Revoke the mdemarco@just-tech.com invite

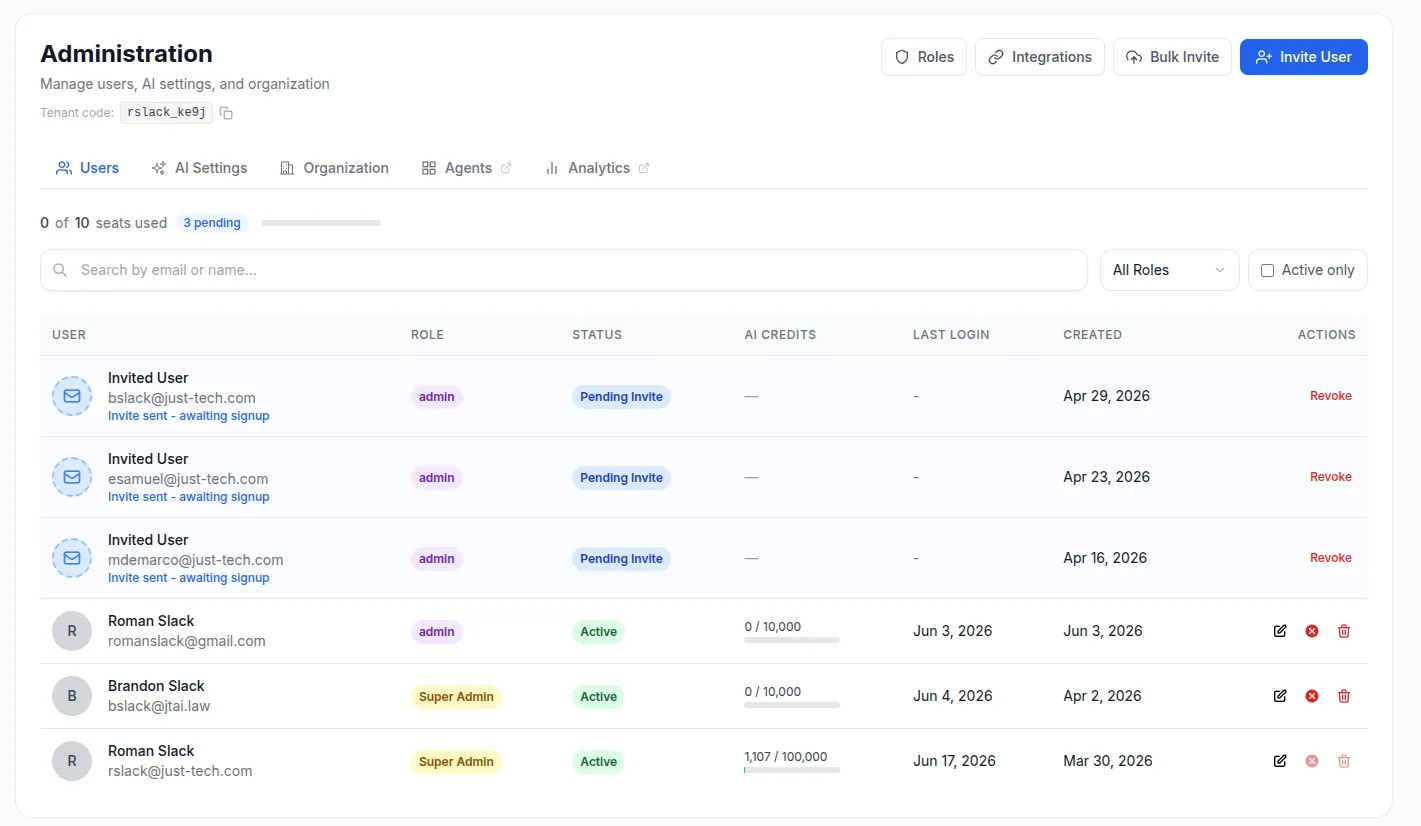point(1330,558)
